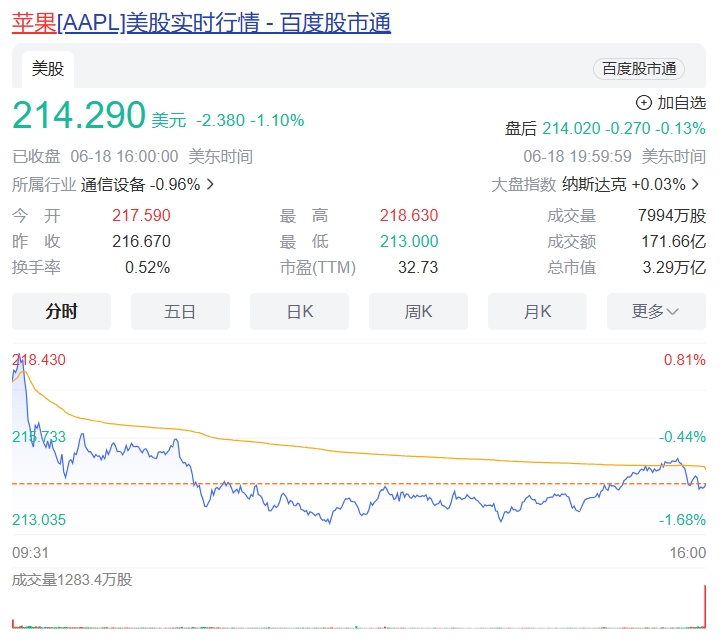
Task: Click the 最高 value 218.630
Action: click(x=409, y=215)
